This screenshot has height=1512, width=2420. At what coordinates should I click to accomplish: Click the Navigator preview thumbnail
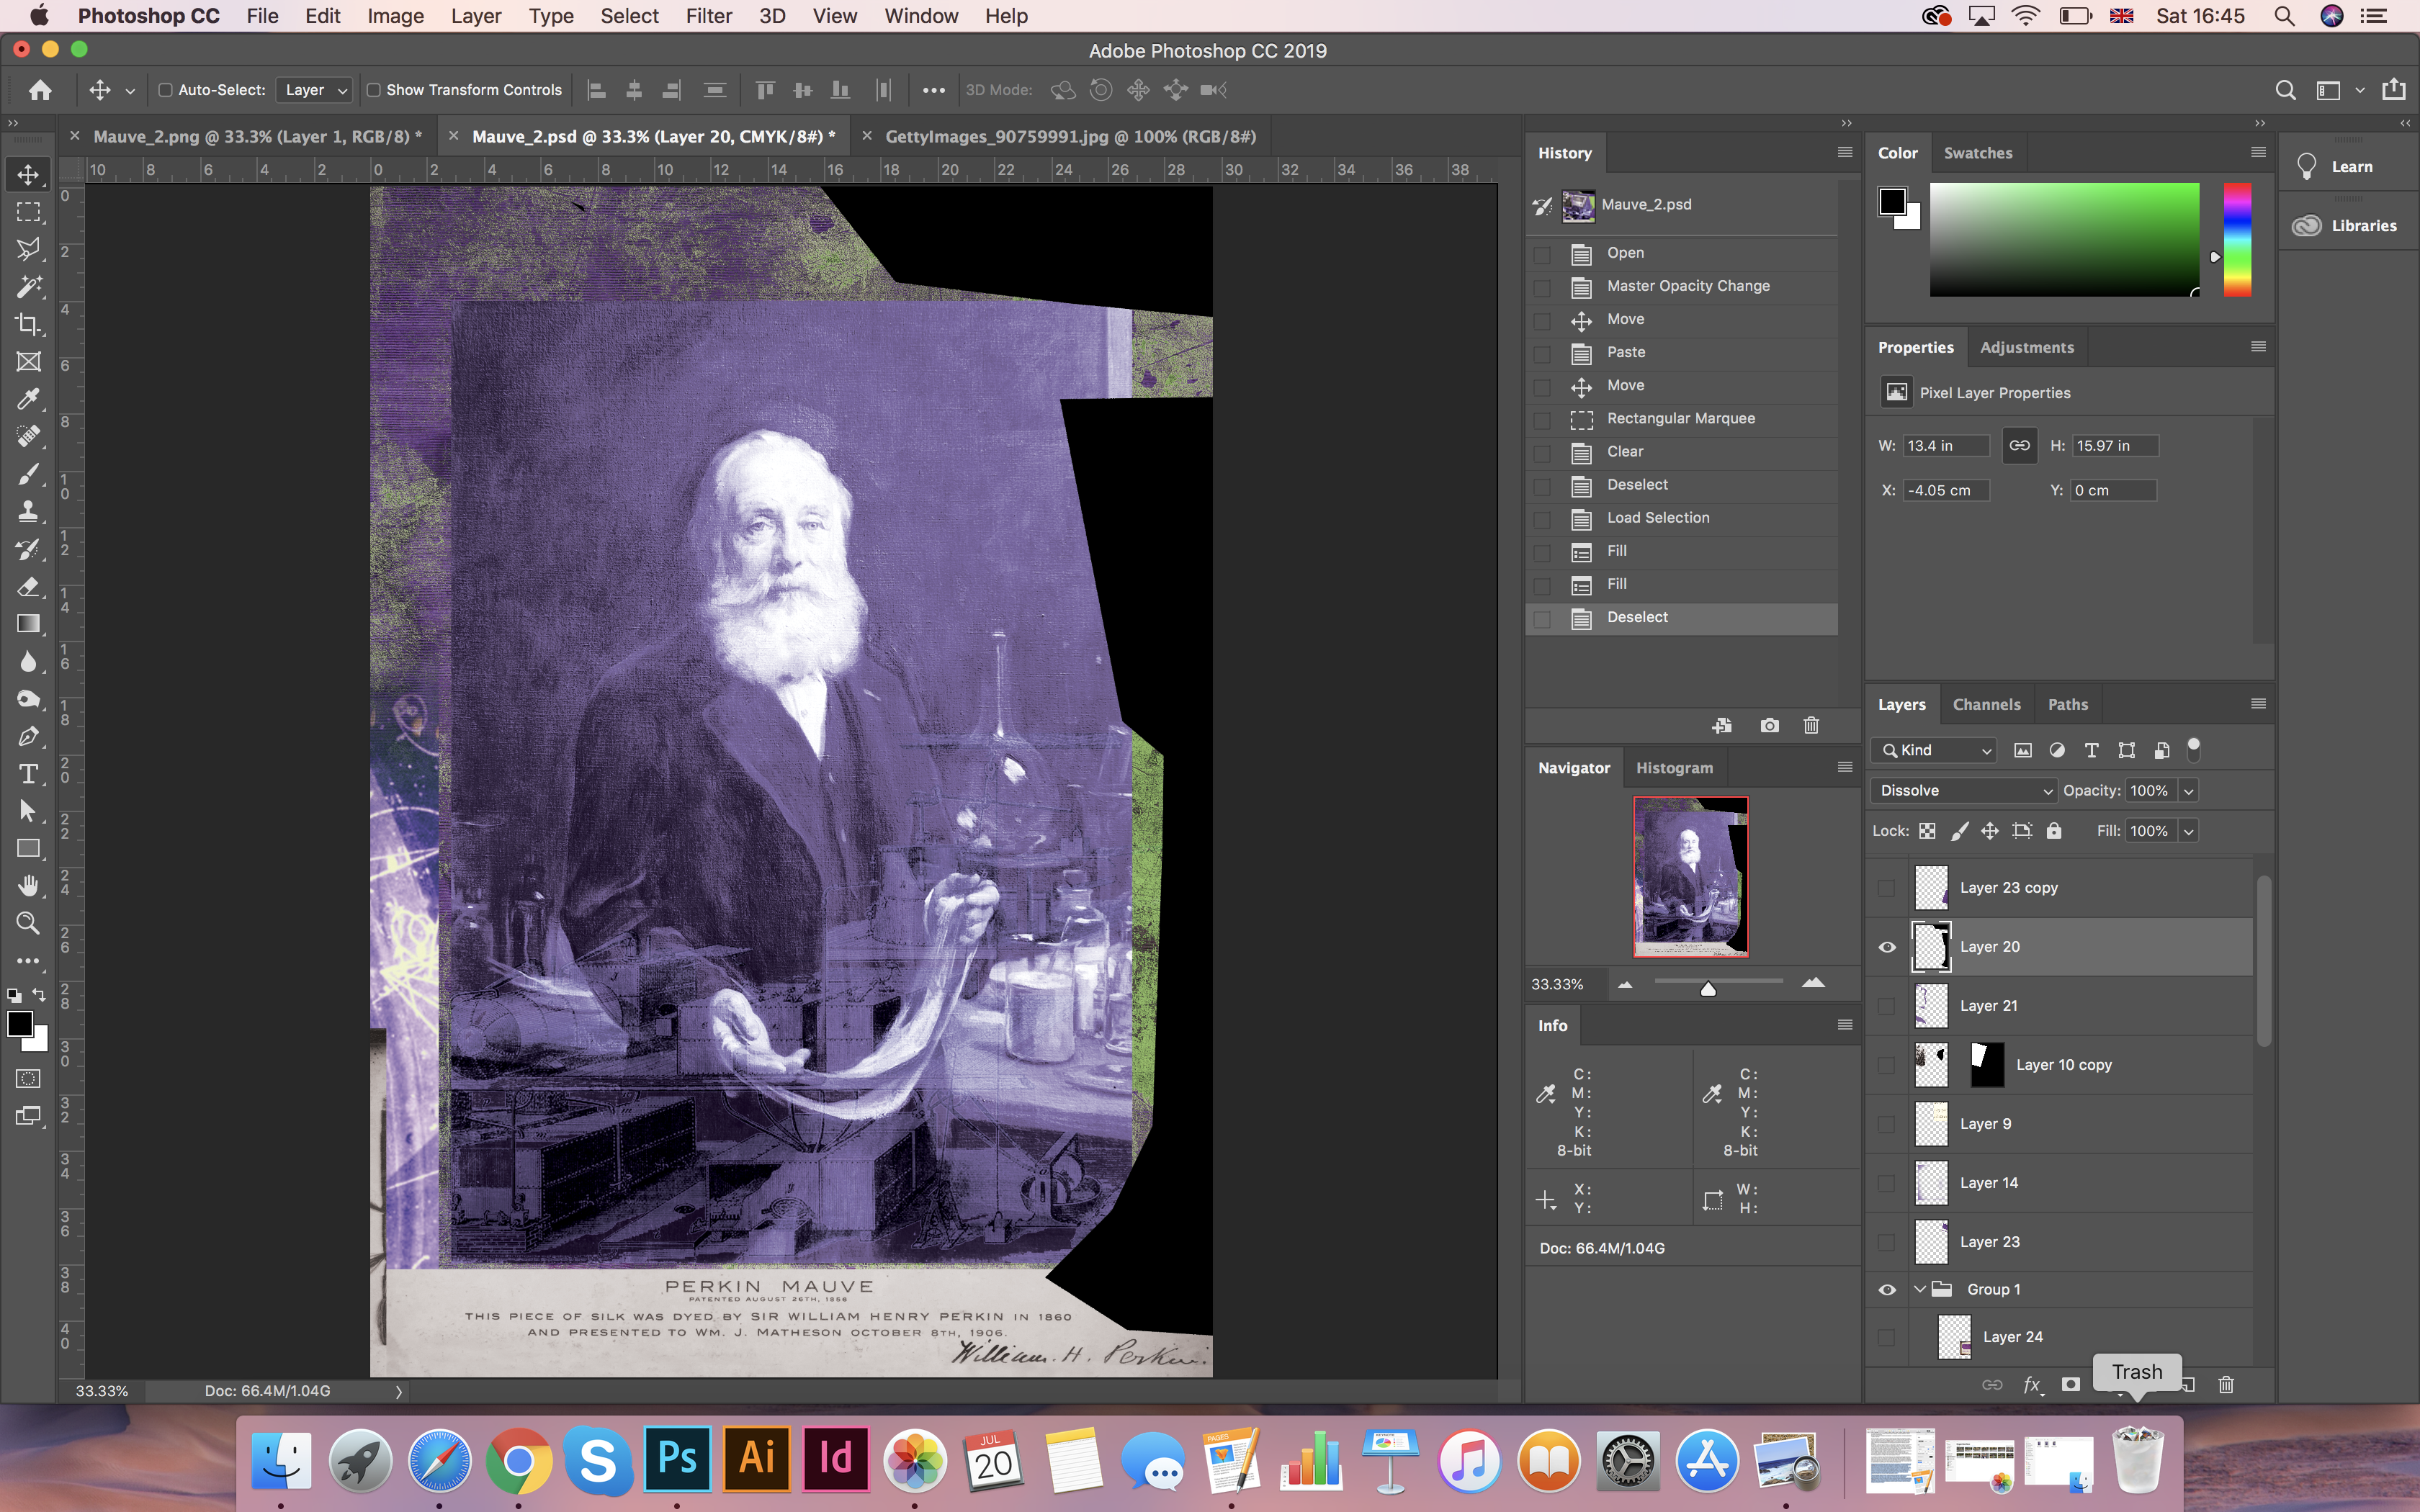click(1690, 876)
